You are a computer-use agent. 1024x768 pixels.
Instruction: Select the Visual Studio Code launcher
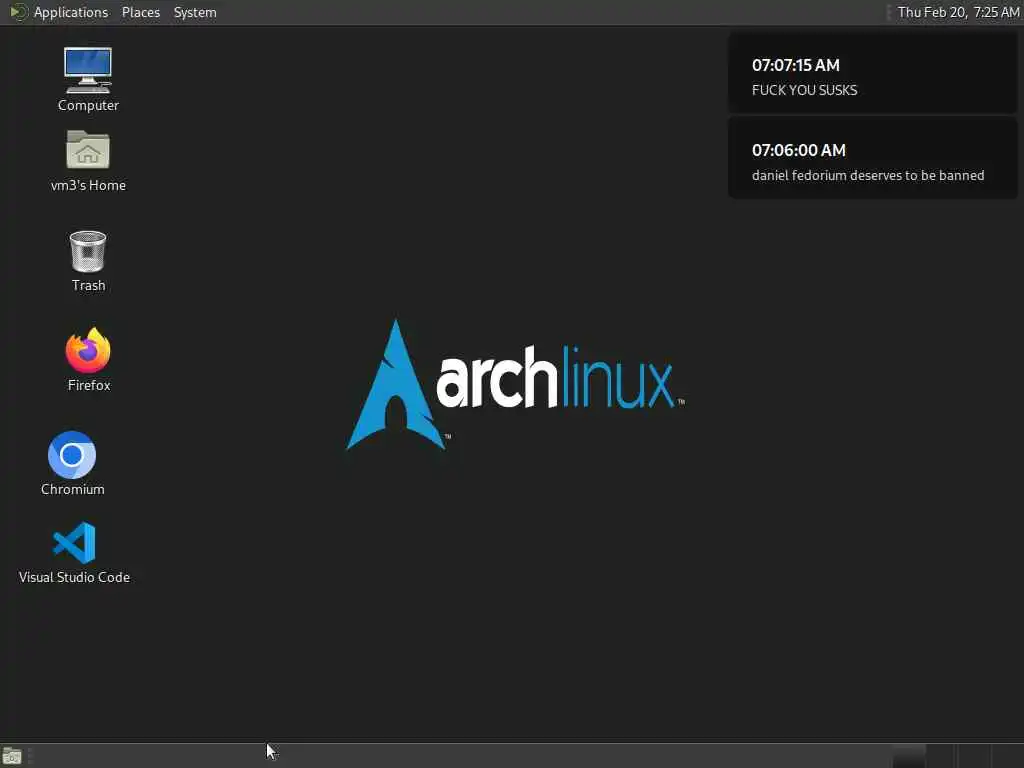[x=74, y=552]
